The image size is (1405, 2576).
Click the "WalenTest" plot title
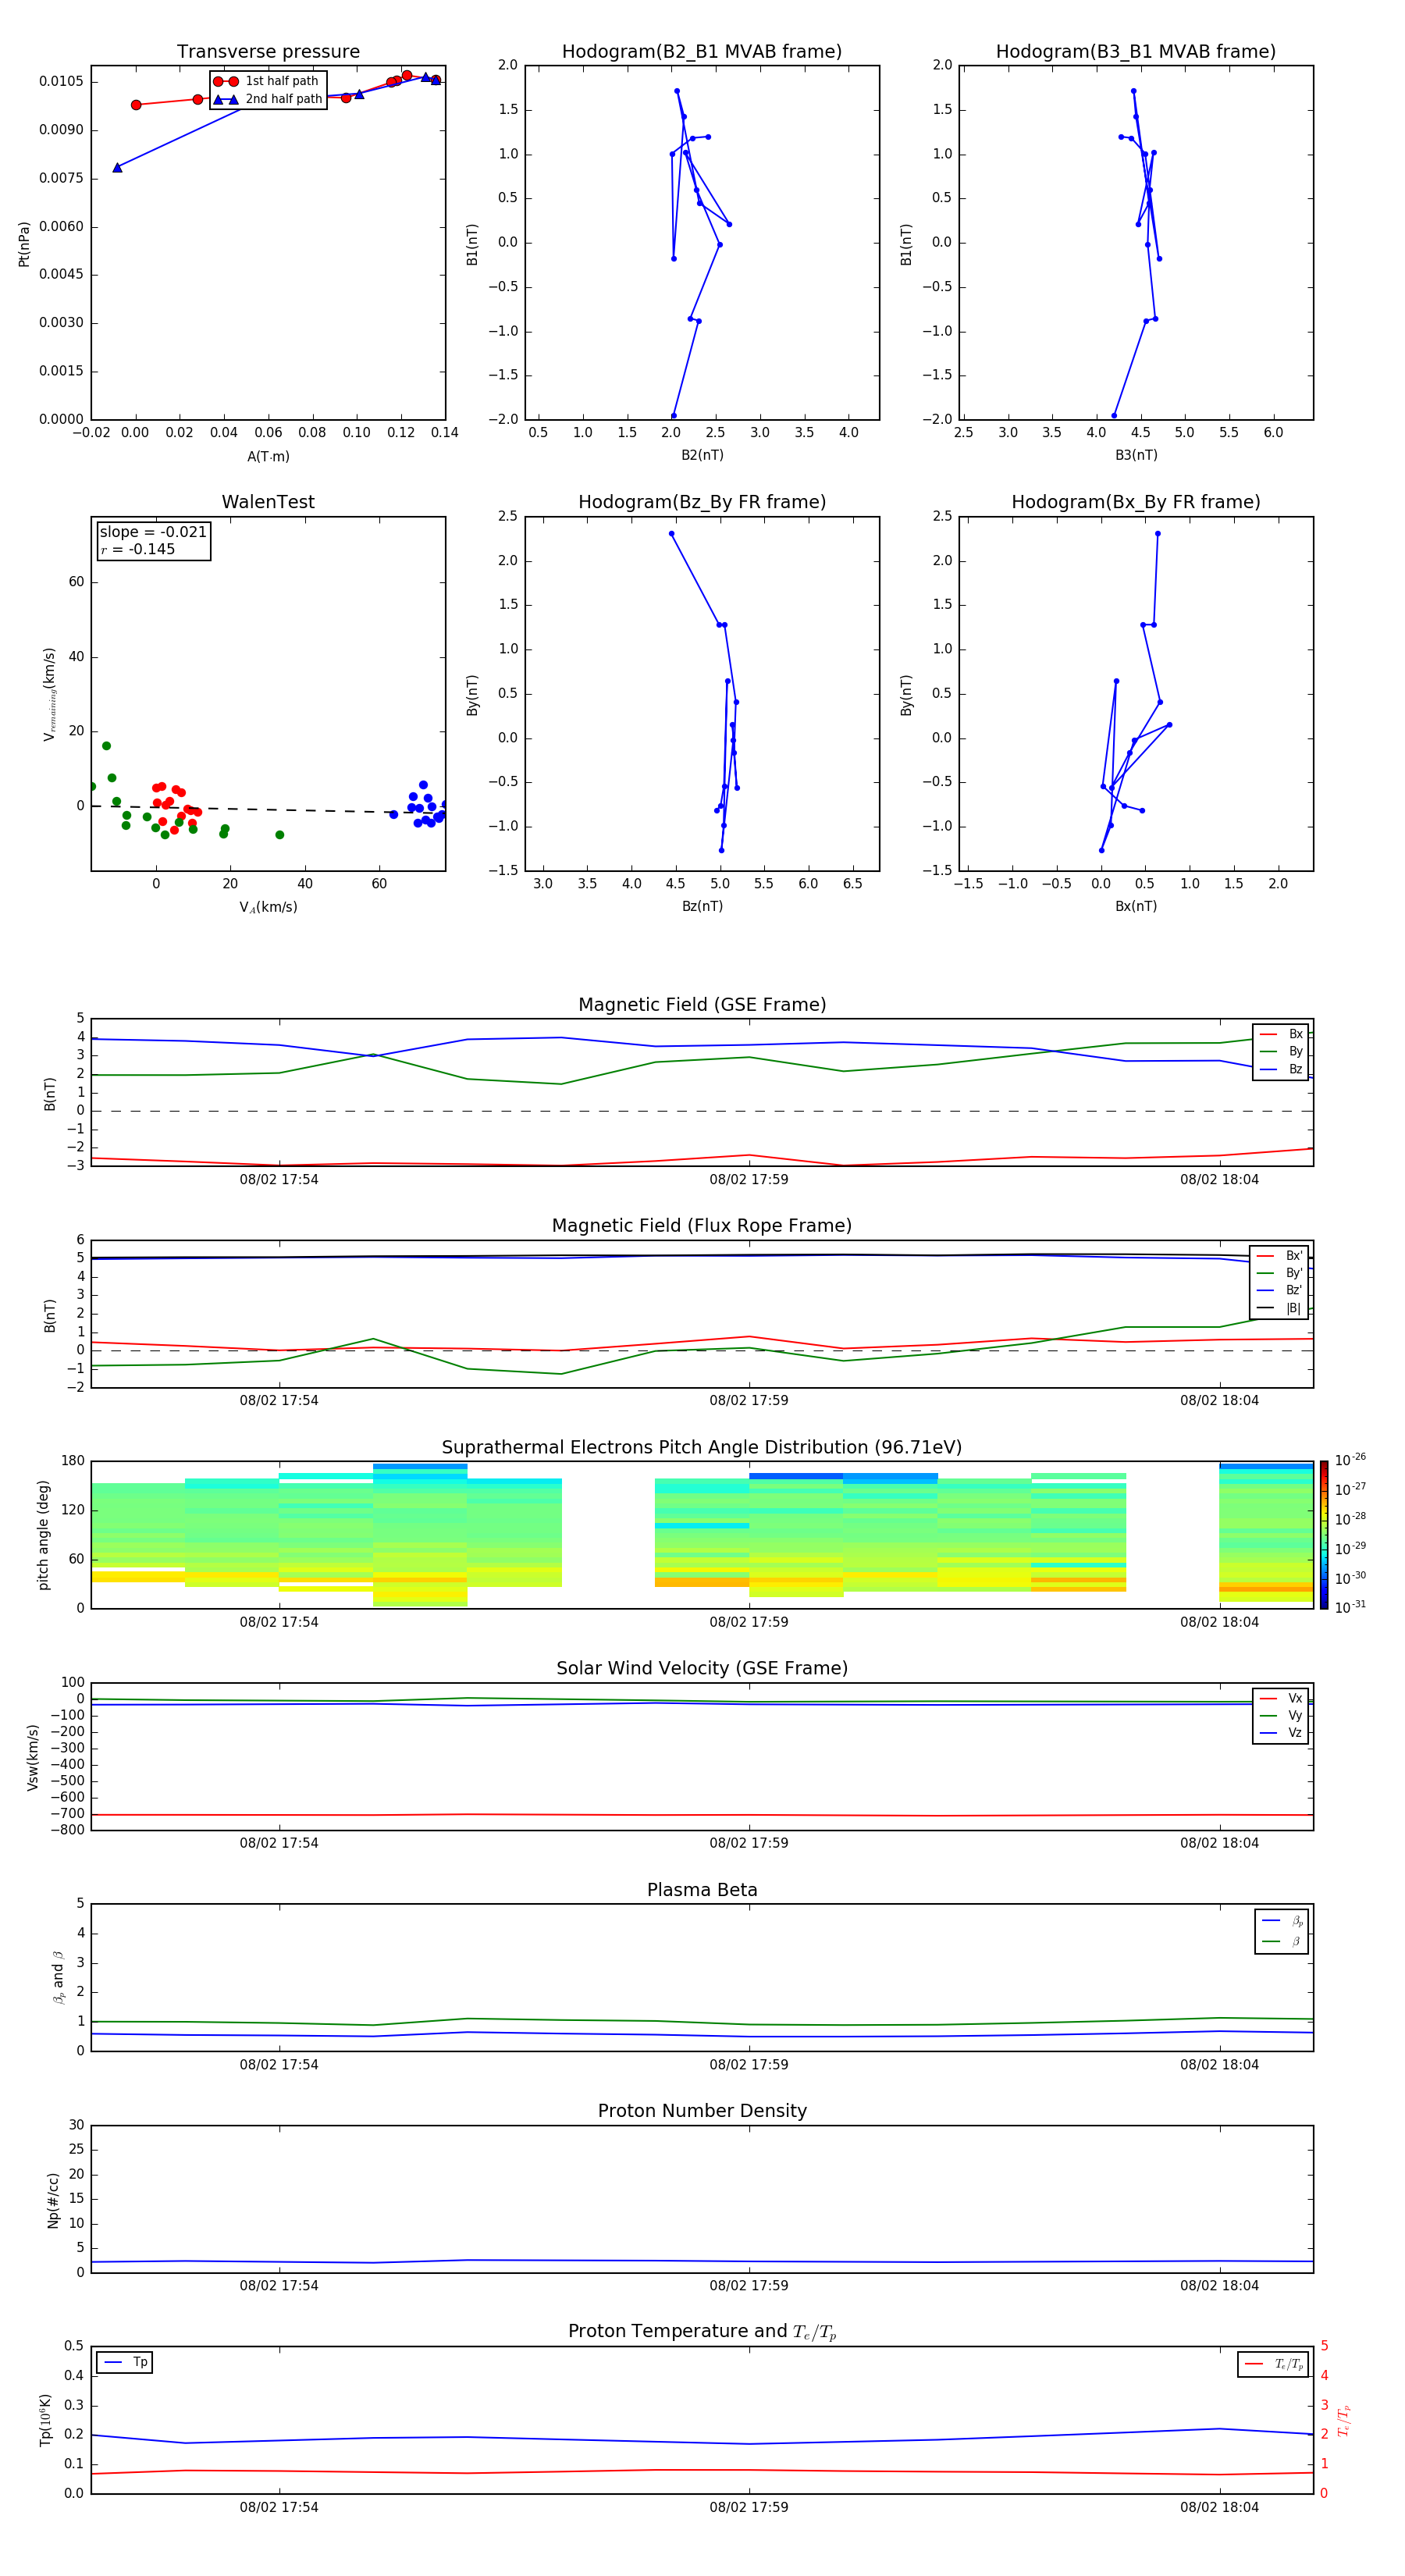tap(268, 502)
